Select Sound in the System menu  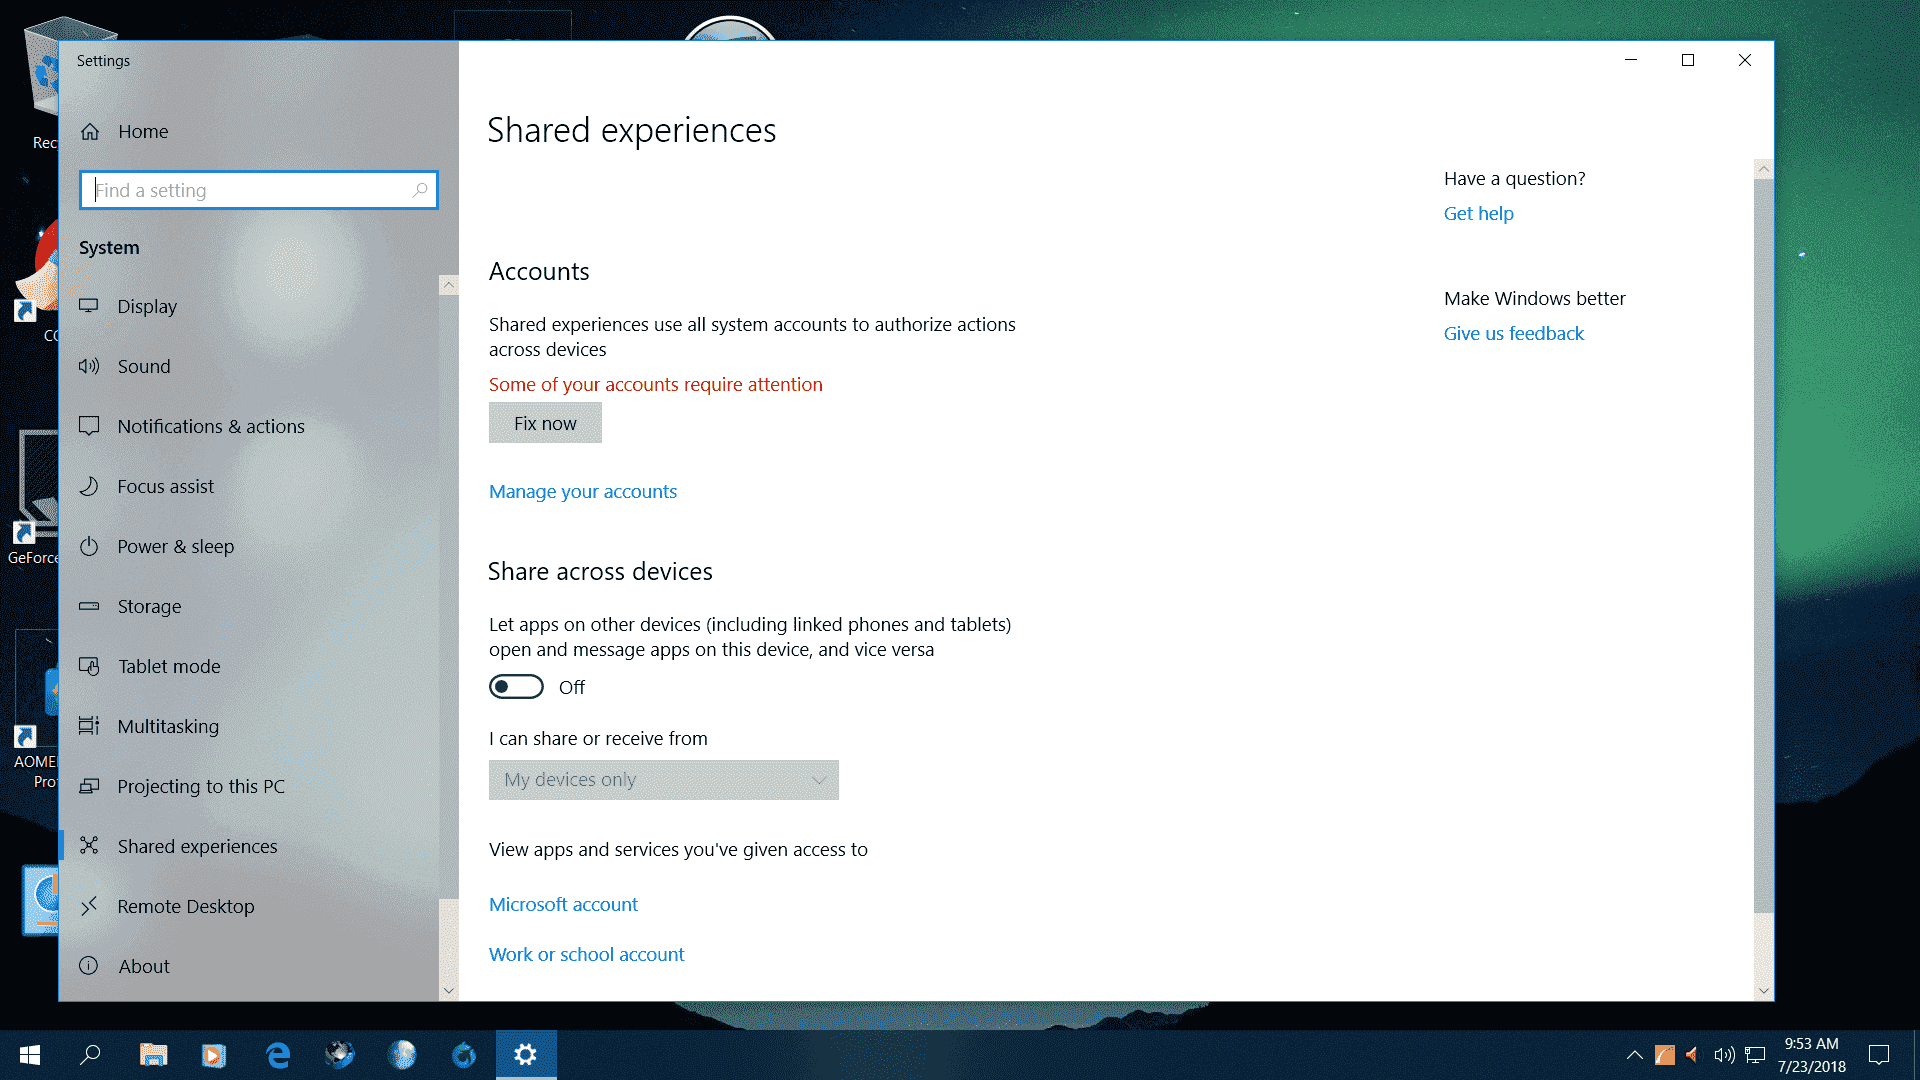click(144, 366)
